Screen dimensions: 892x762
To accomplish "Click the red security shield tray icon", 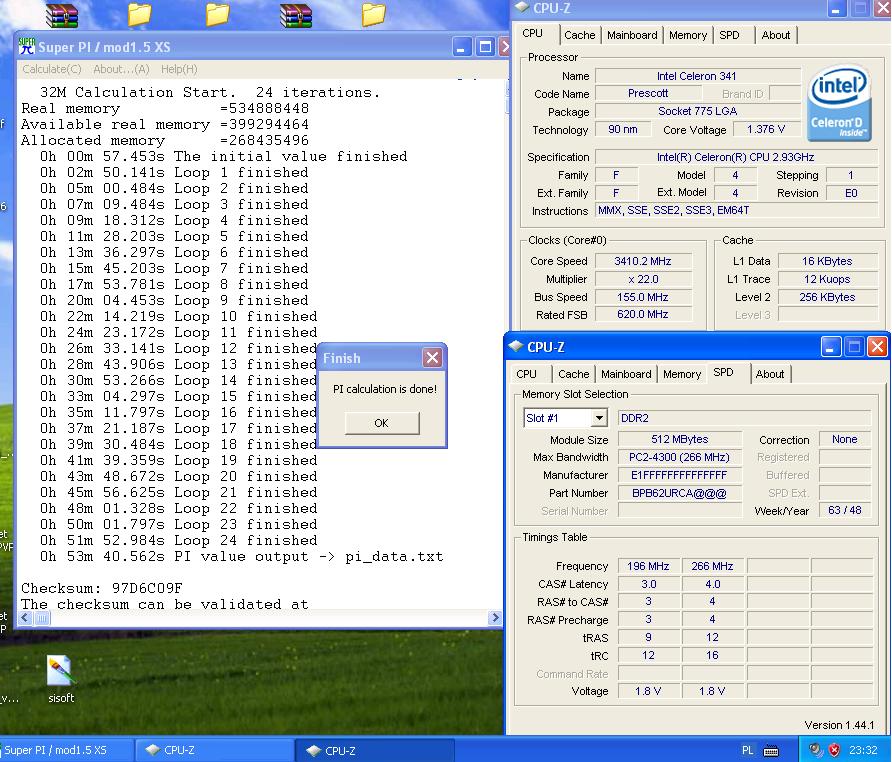I will point(834,750).
